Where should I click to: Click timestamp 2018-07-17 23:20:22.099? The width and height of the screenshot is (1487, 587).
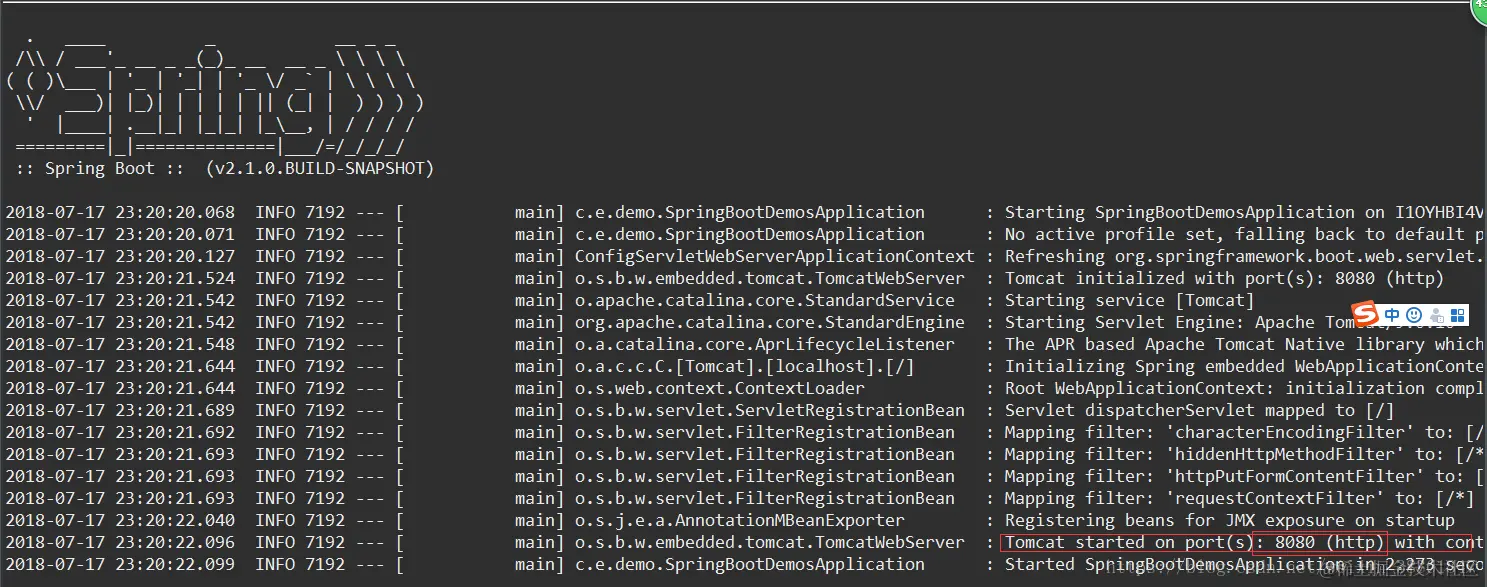click(x=120, y=564)
